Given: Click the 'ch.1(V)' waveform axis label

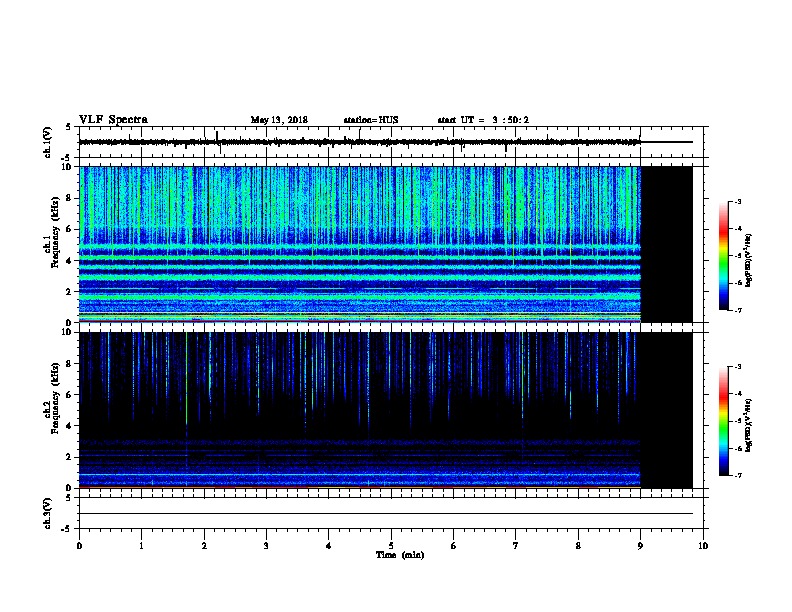Looking at the screenshot, I should click(48, 142).
